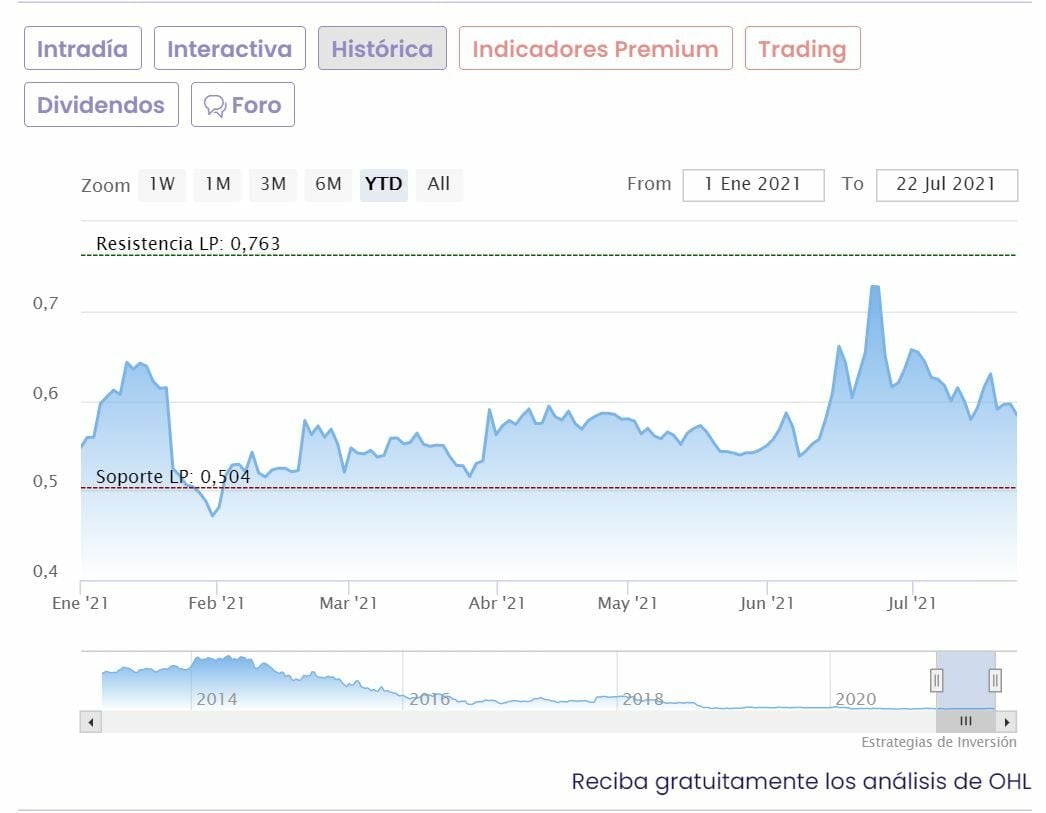This screenshot has width=1046, height=813.
Task: Select the Histórica tab
Action: (x=382, y=48)
